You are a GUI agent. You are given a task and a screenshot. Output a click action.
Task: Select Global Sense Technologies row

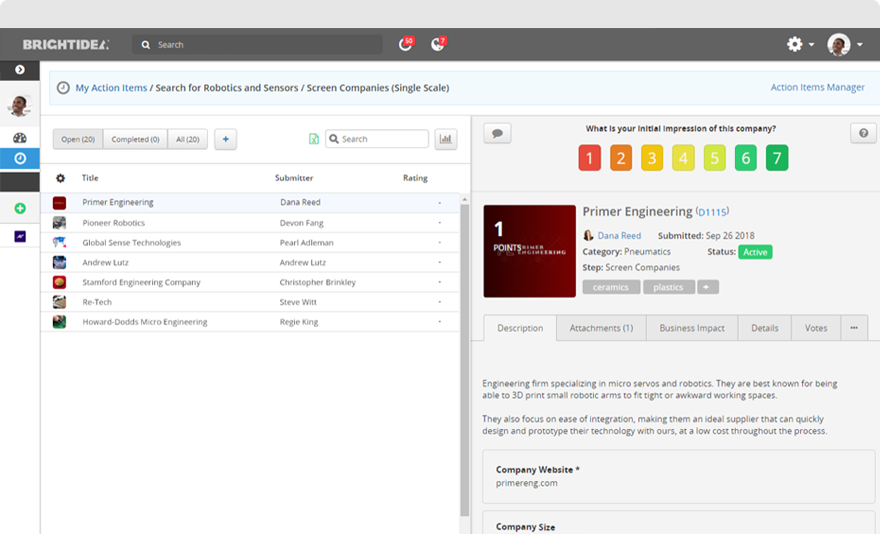coord(250,243)
